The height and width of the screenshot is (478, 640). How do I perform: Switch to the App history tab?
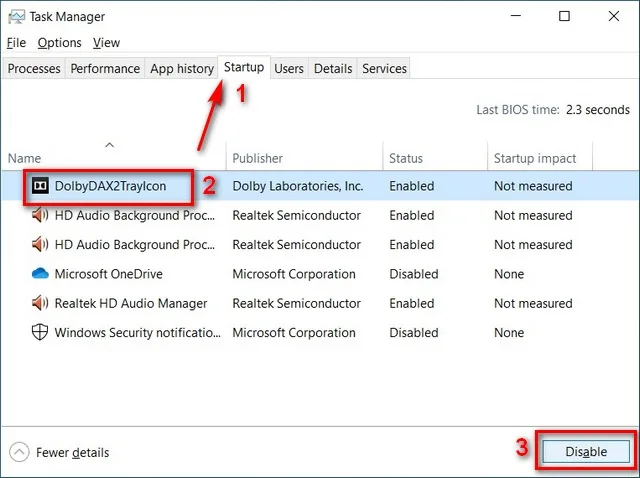click(182, 68)
